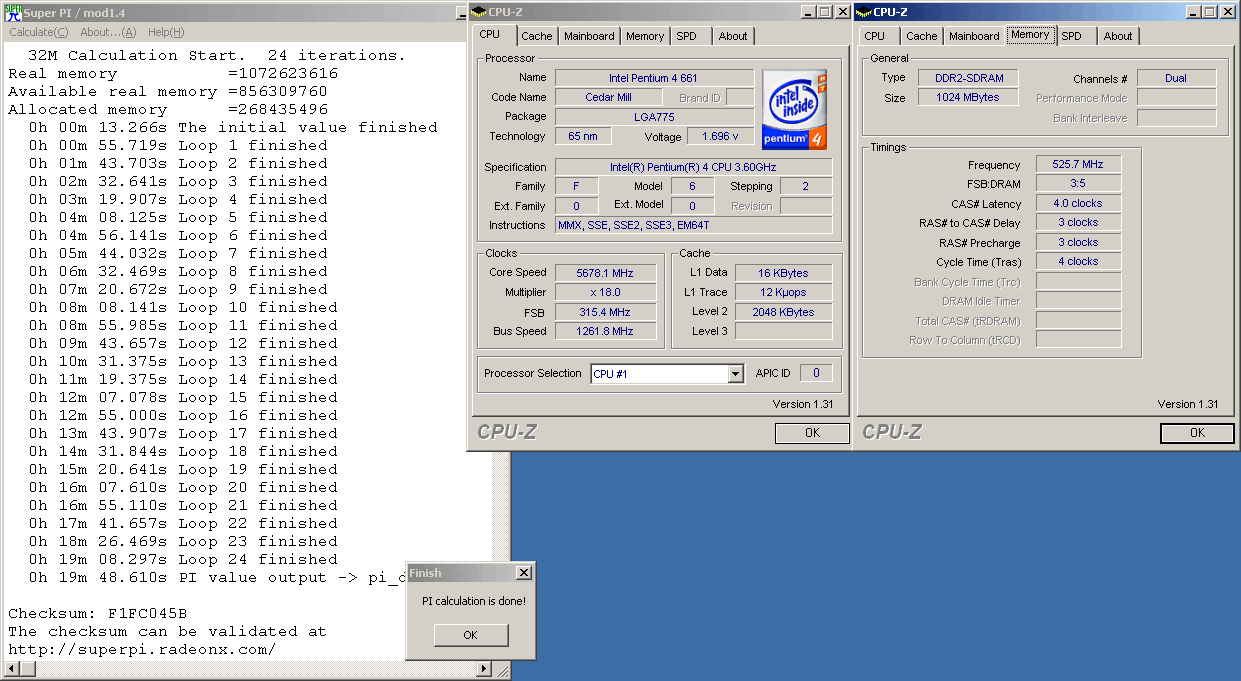1241x681 pixels.
Task: Open the About menu in Super PI
Action: (108, 32)
